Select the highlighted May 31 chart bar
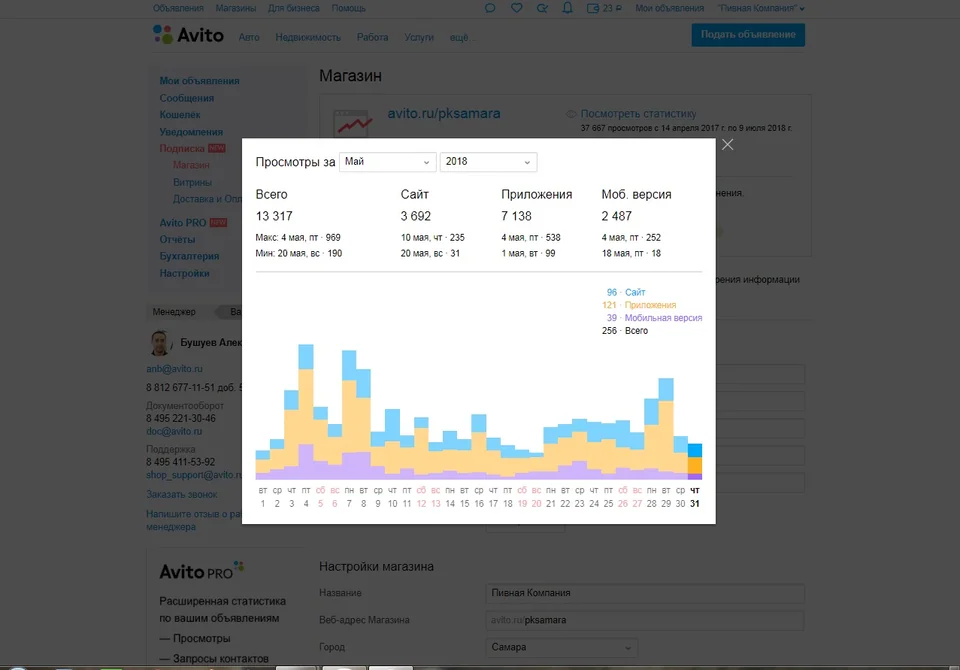The width and height of the screenshot is (960, 670). [695, 461]
